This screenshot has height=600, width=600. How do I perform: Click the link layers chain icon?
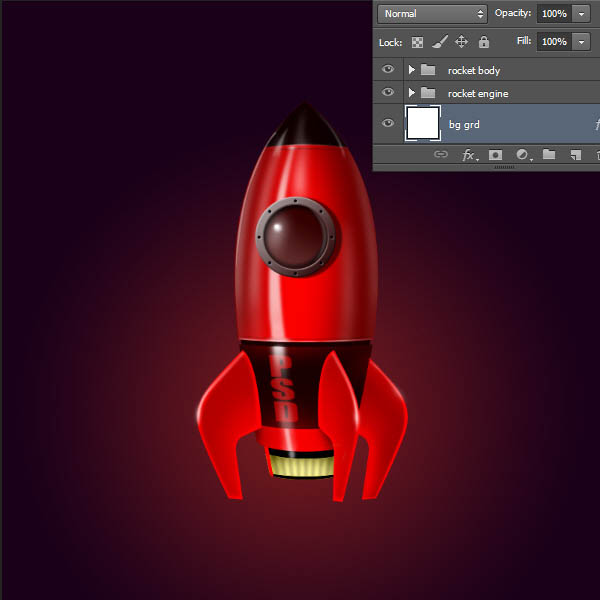pos(441,154)
